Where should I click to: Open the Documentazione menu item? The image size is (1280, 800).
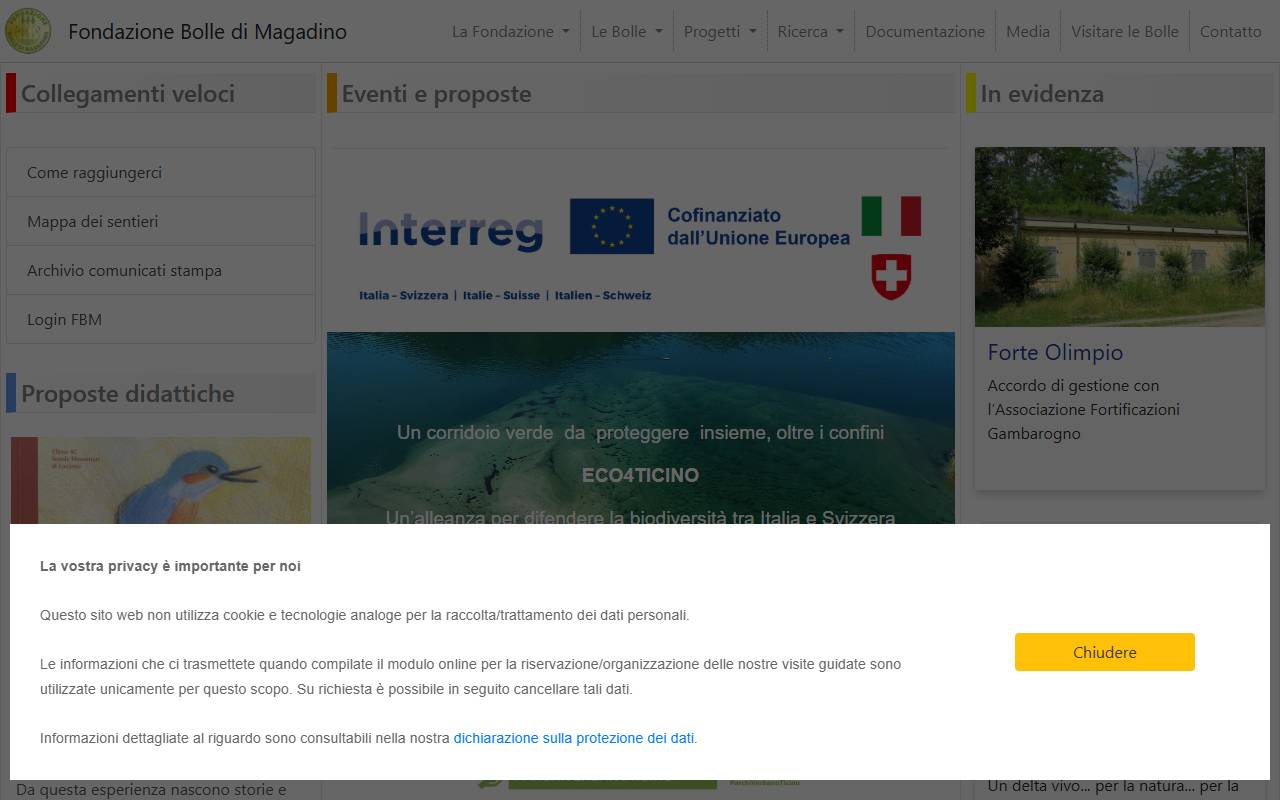tap(925, 31)
